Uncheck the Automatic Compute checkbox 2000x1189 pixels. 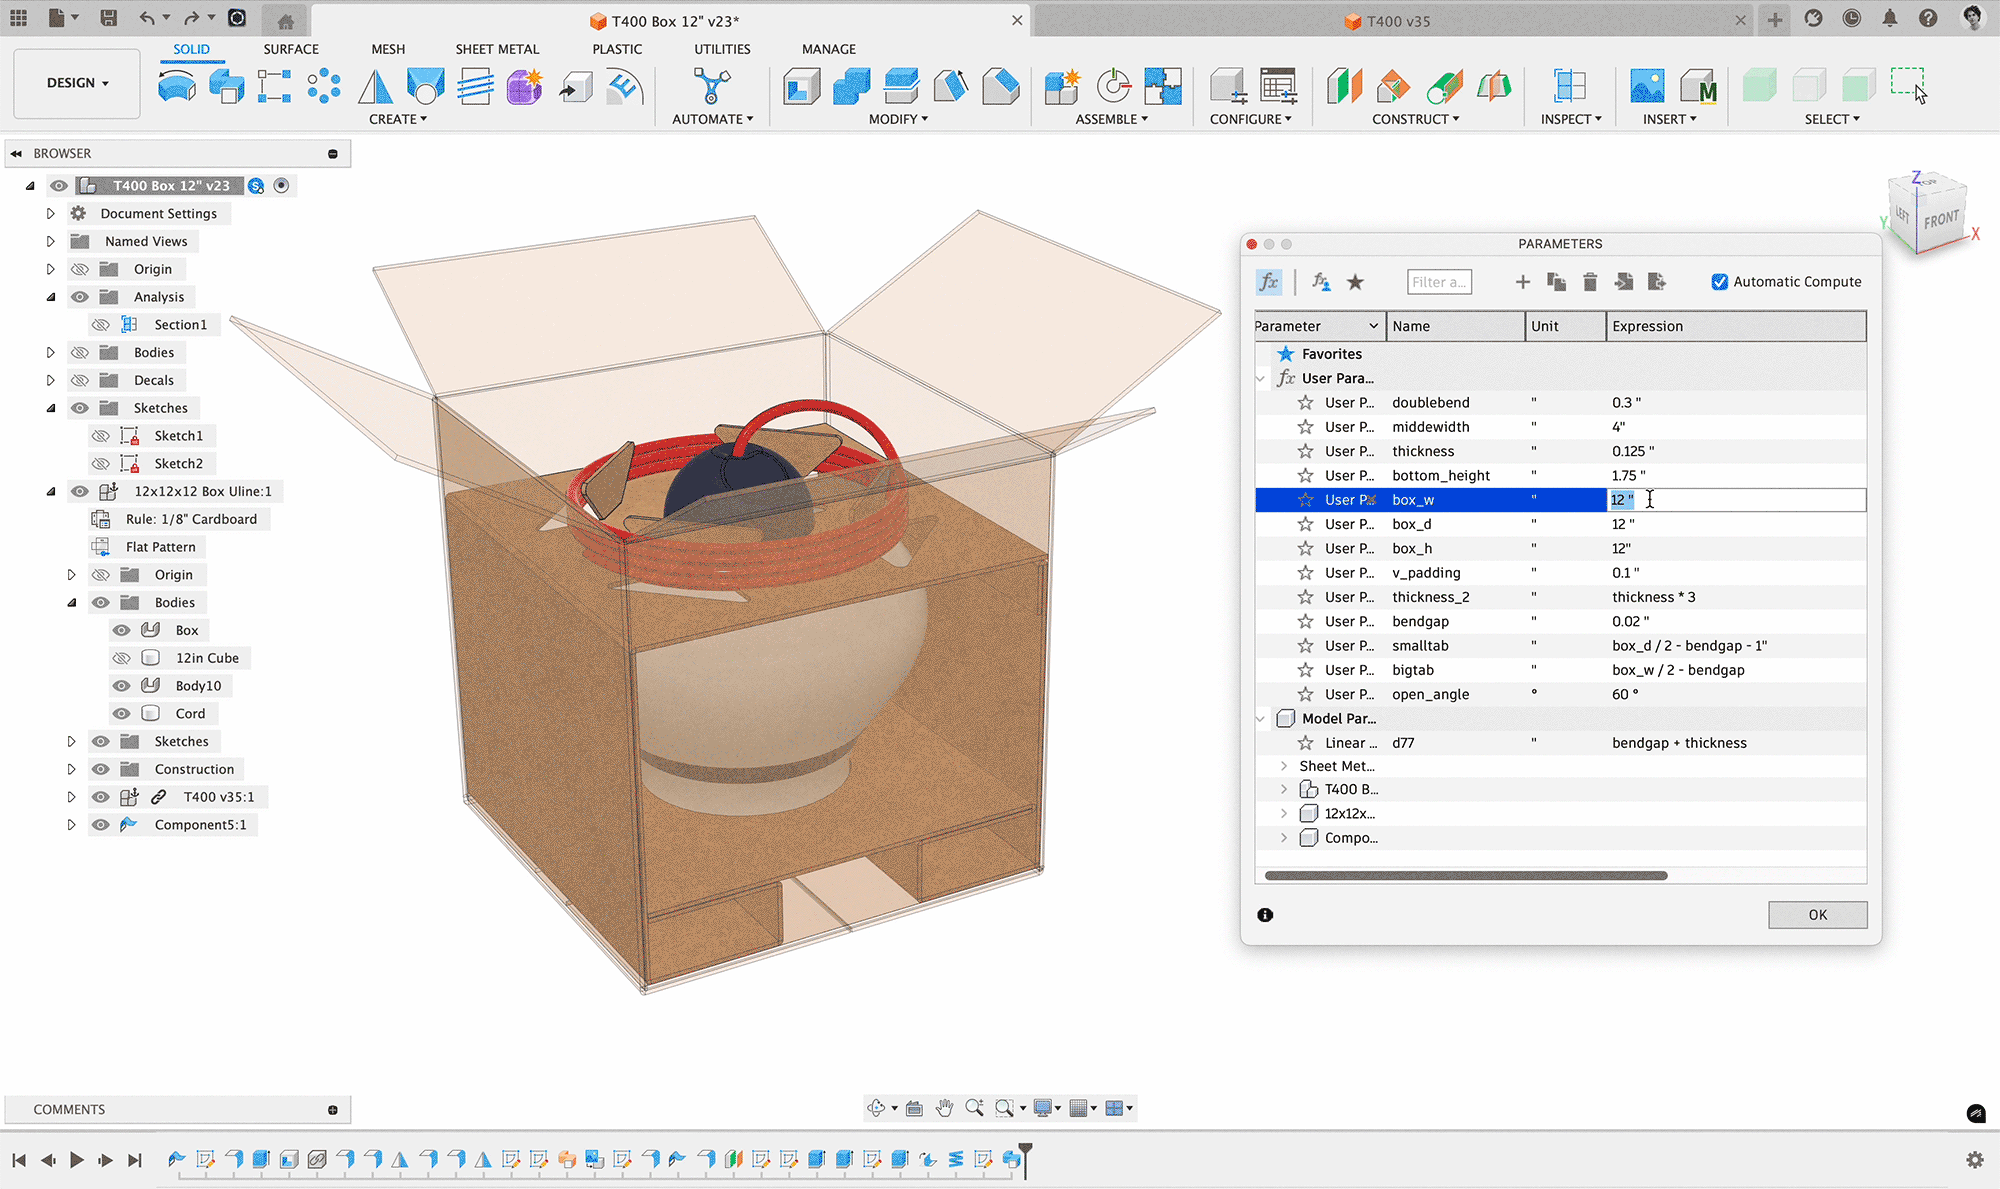(x=1719, y=282)
